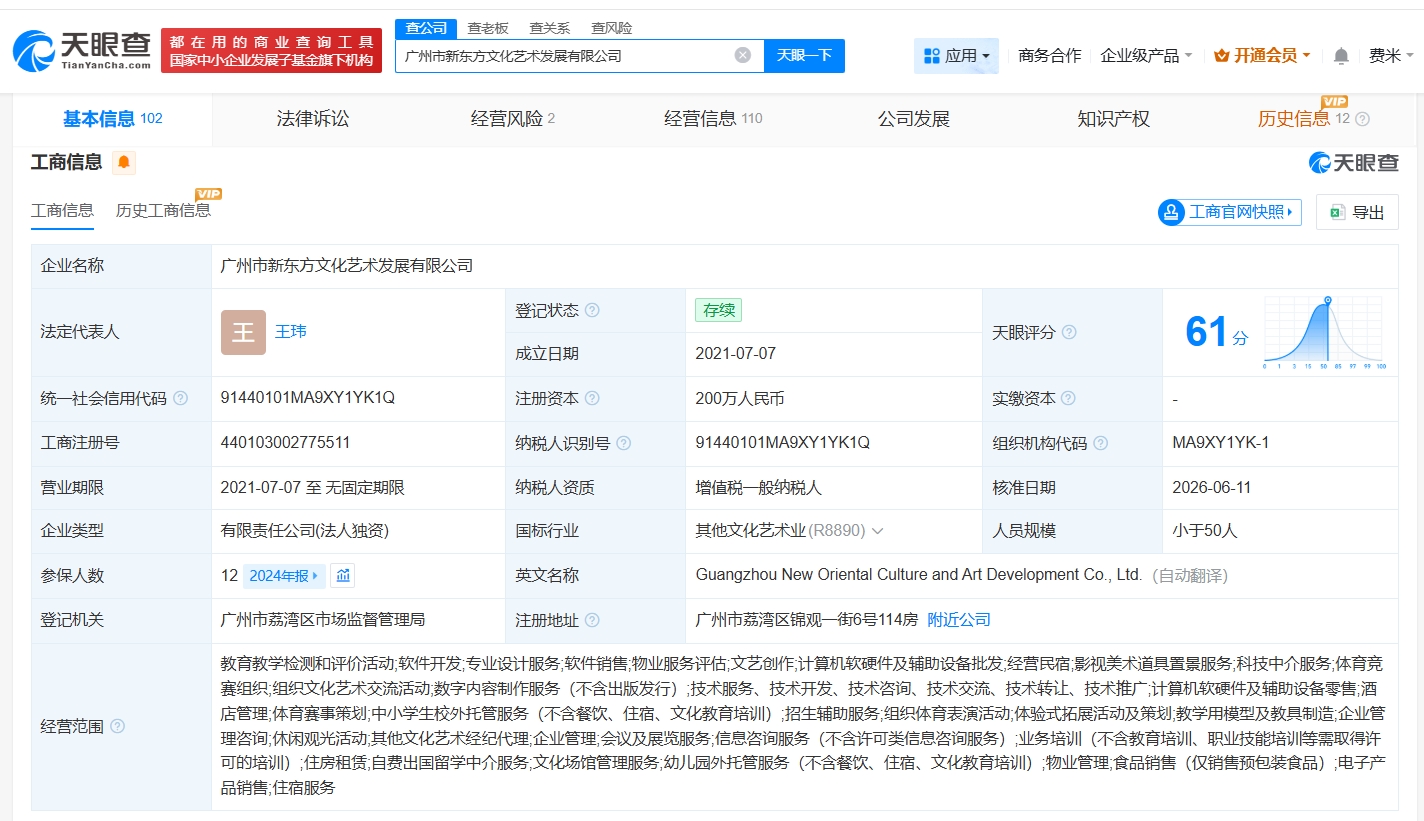Click the 增值税一般纳税人 value
This screenshot has height=821, width=1424.
pyautogui.click(x=758, y=487)
